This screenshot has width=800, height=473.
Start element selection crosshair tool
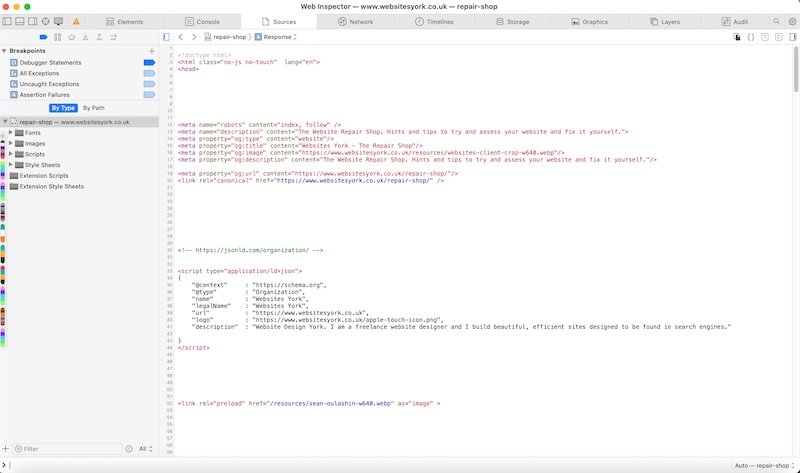pyautogui.click(x=45, y=21)
